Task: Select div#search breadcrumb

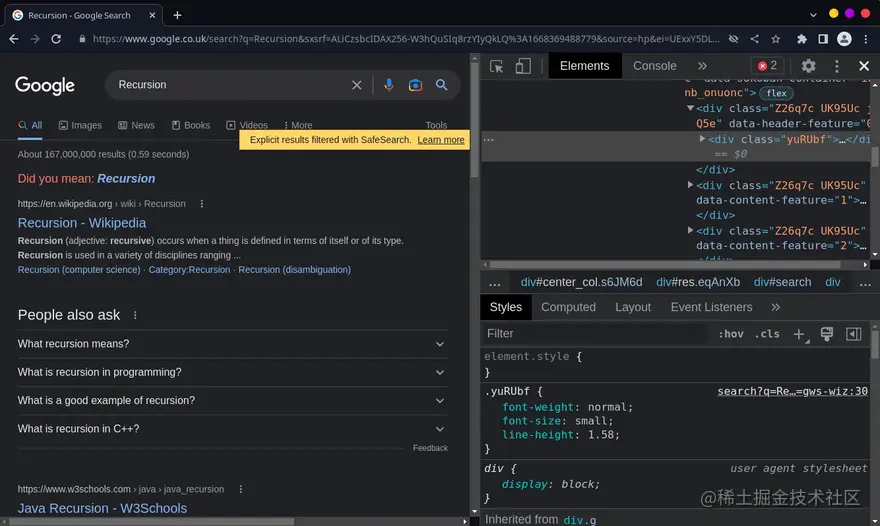Action: [x=782, y=282]
